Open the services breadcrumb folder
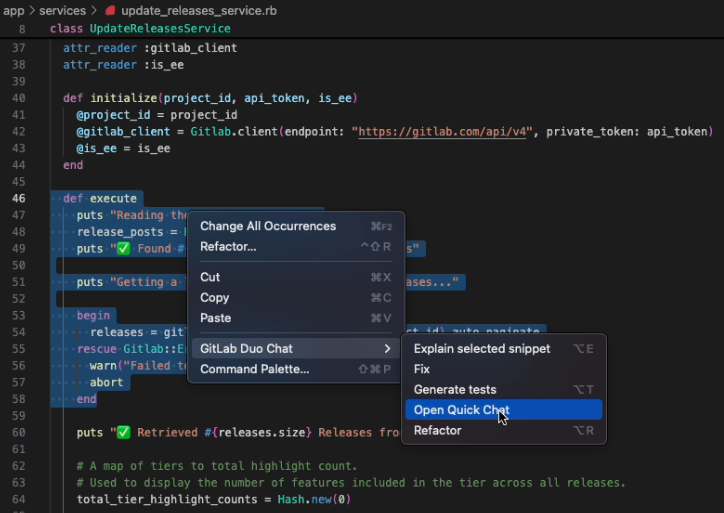The height and width of the screenshot is (513, 724). (62, 10)
